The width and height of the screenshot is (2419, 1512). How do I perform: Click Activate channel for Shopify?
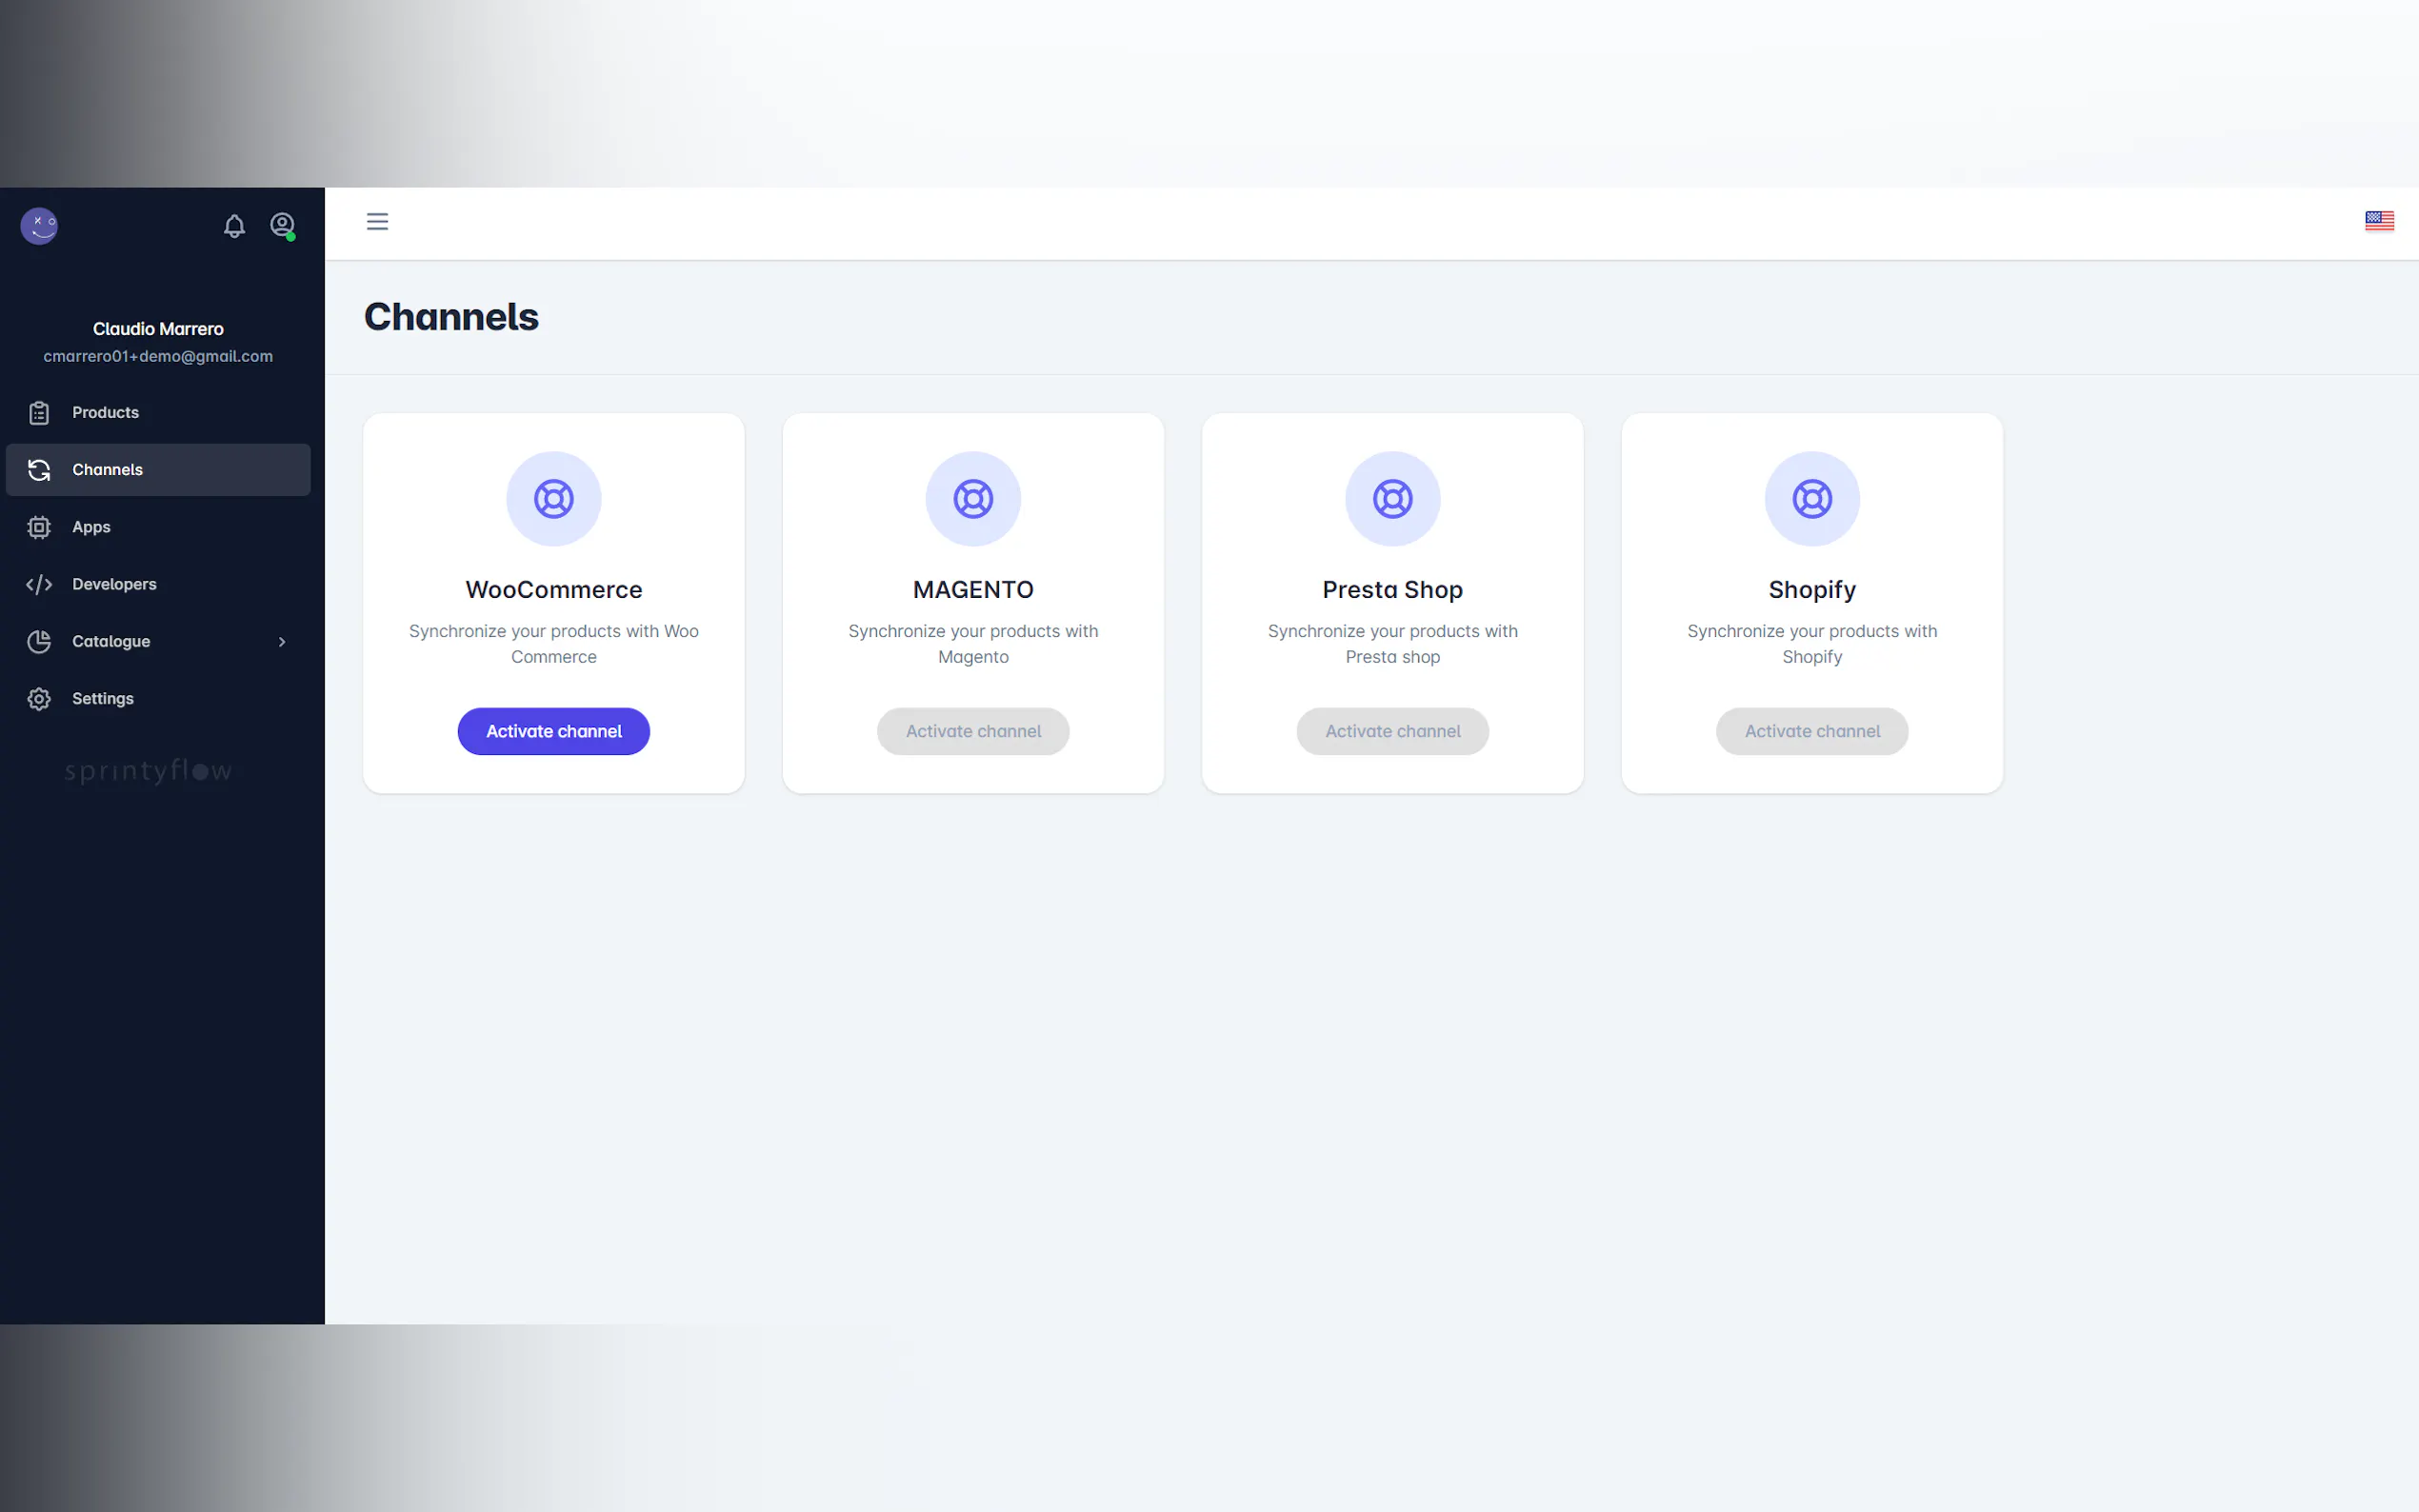point(1811,732)
